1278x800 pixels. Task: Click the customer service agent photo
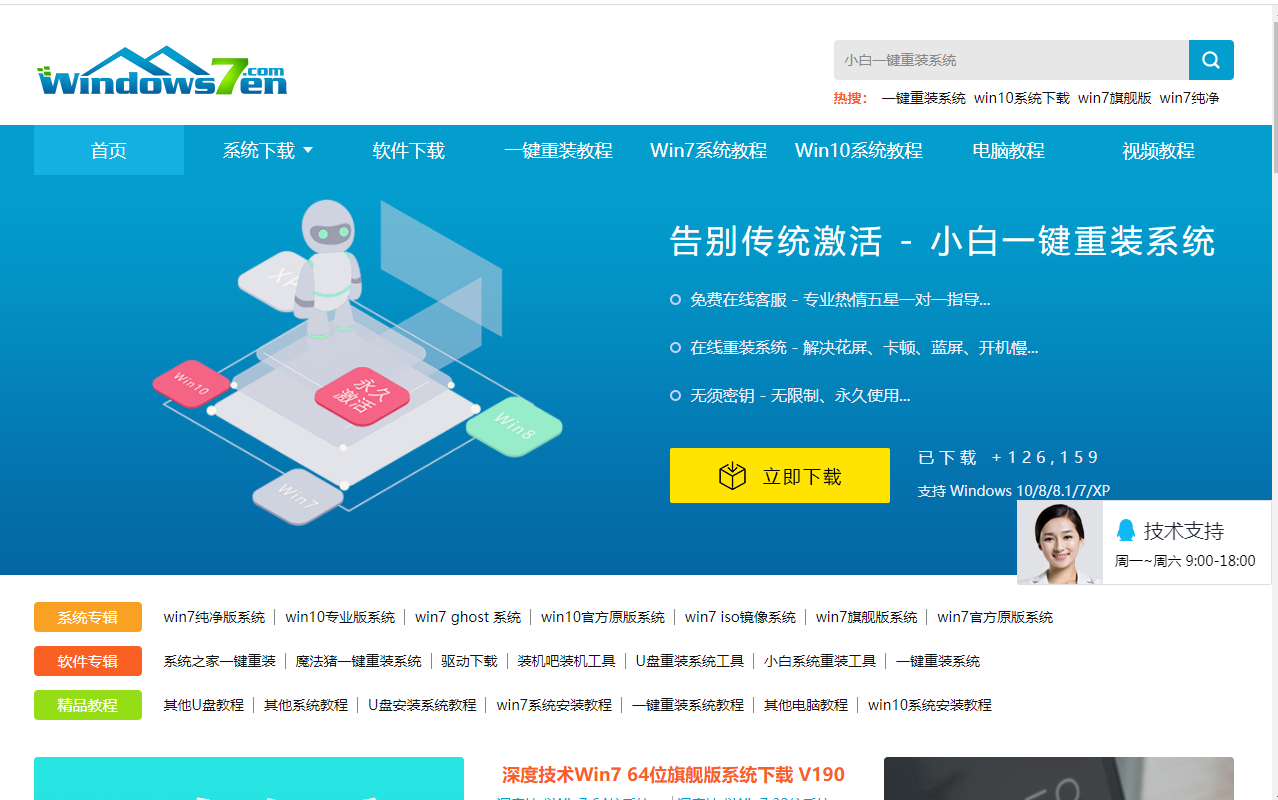1060,542
